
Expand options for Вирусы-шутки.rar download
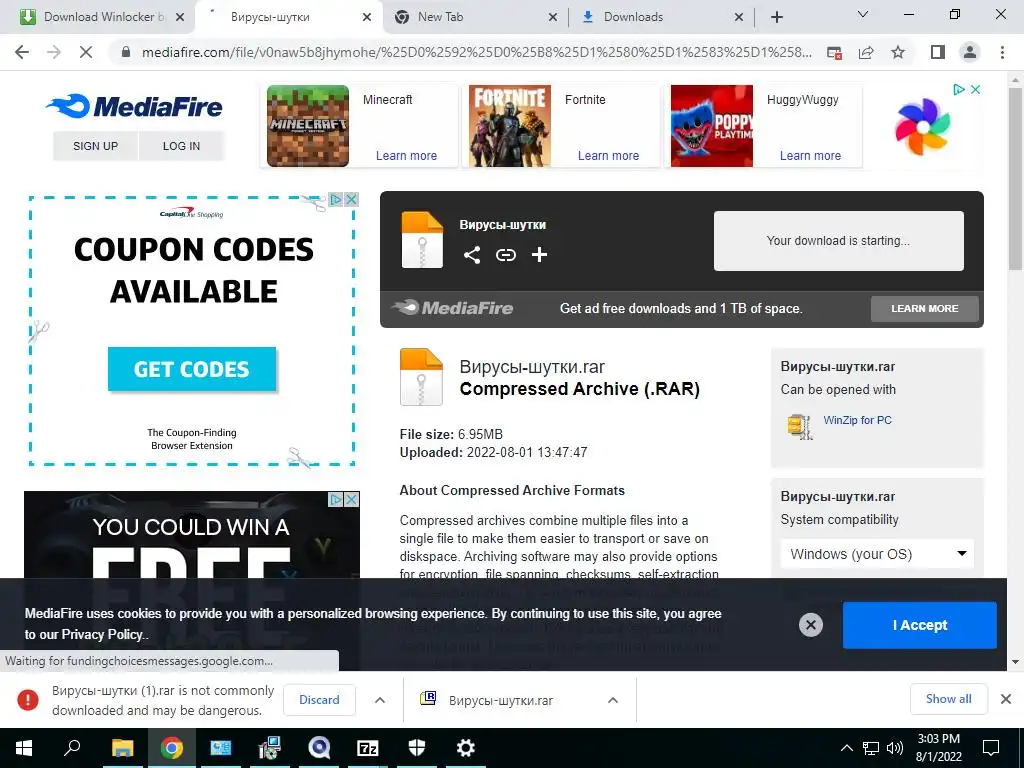point(613,699)
